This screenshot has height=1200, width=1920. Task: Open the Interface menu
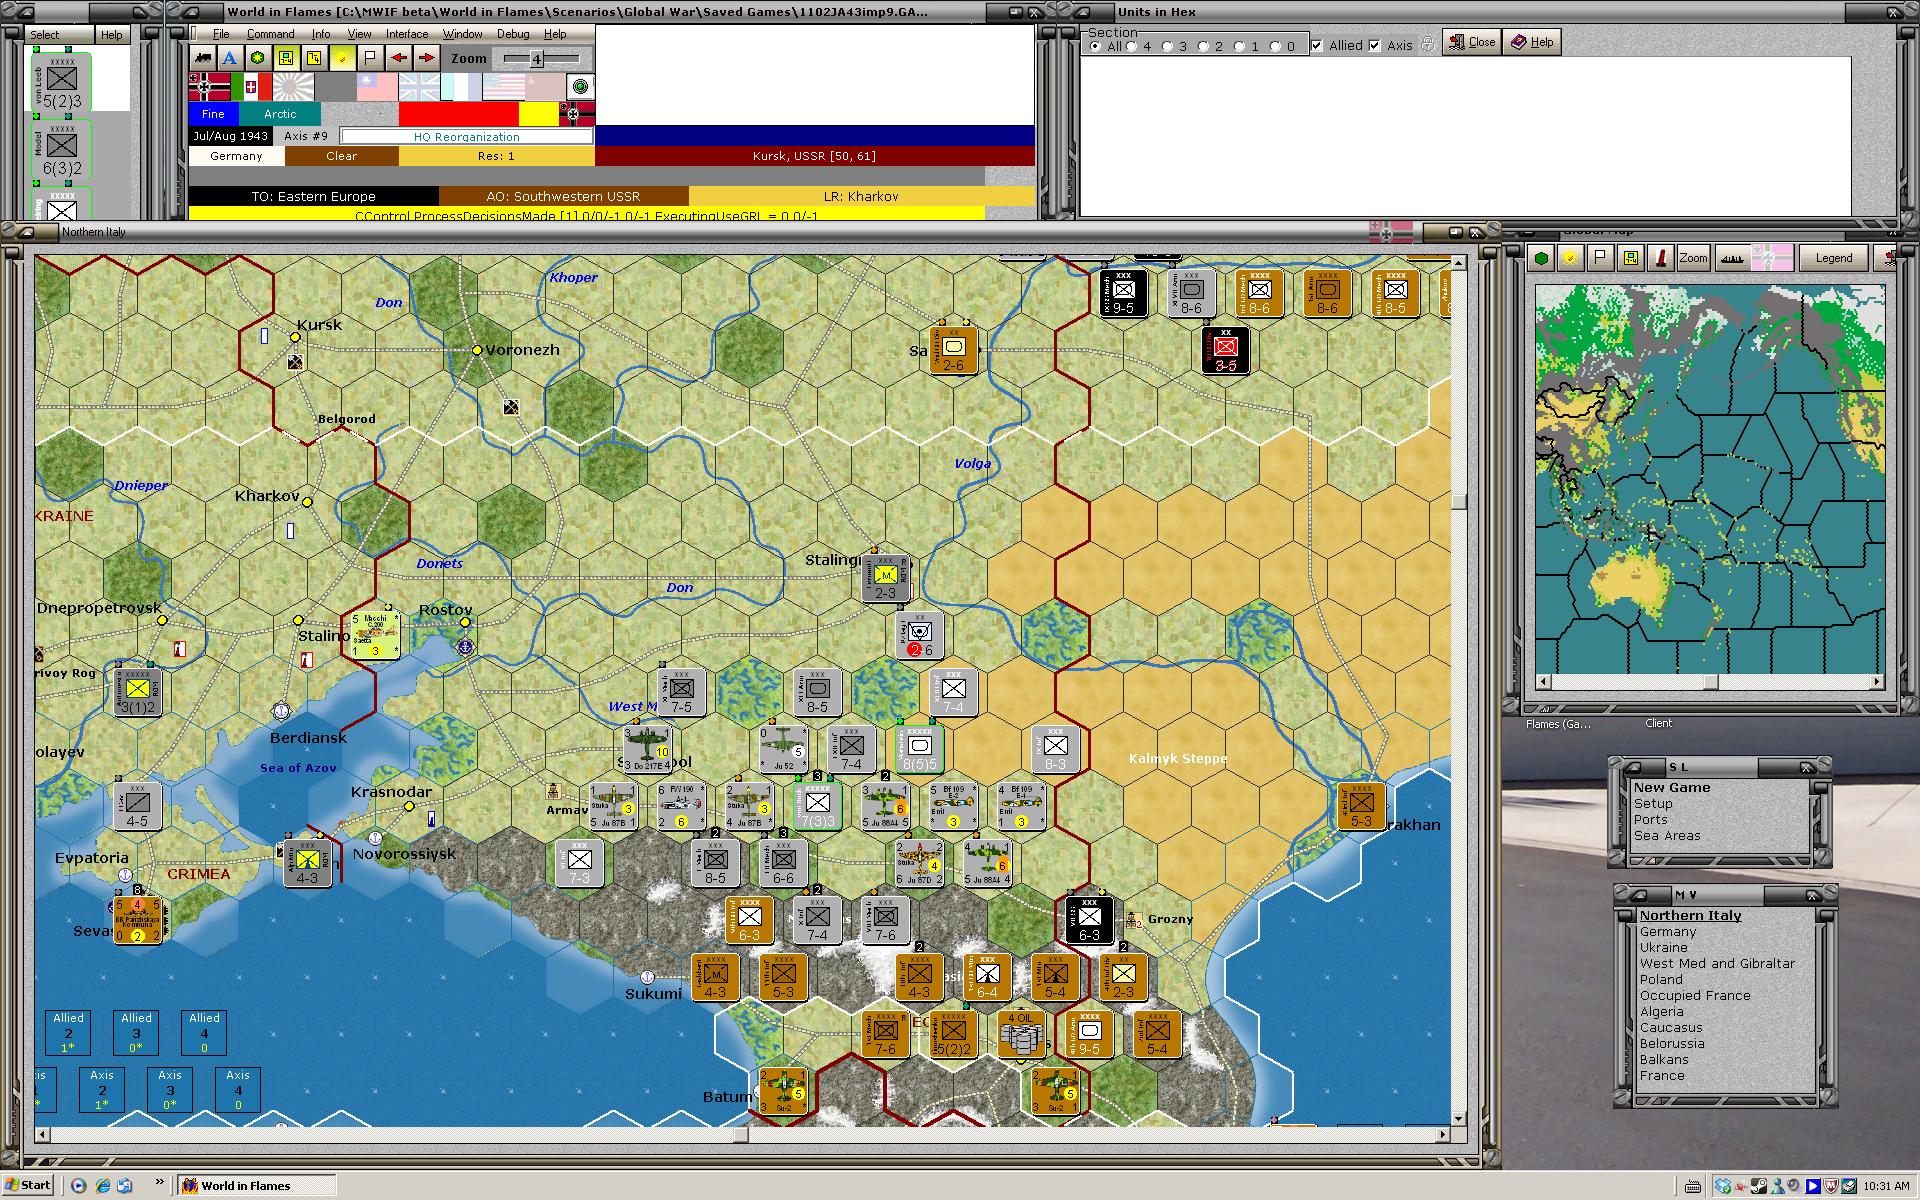pyautogui.click(x=407, y=34)
